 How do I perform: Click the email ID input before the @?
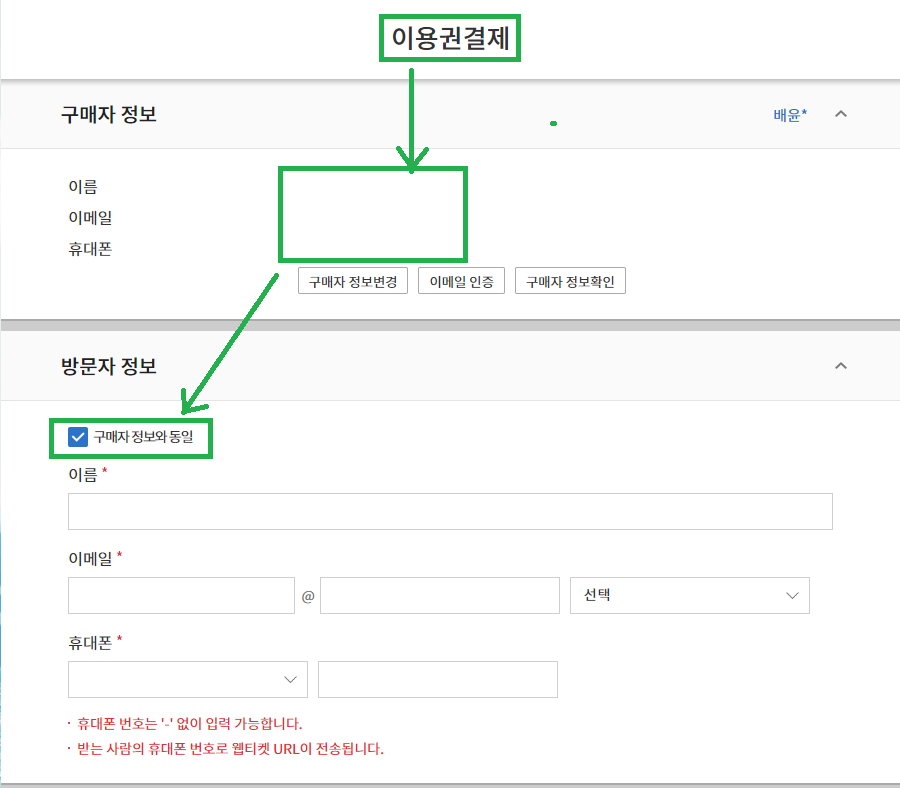click(x=180, y=595)
